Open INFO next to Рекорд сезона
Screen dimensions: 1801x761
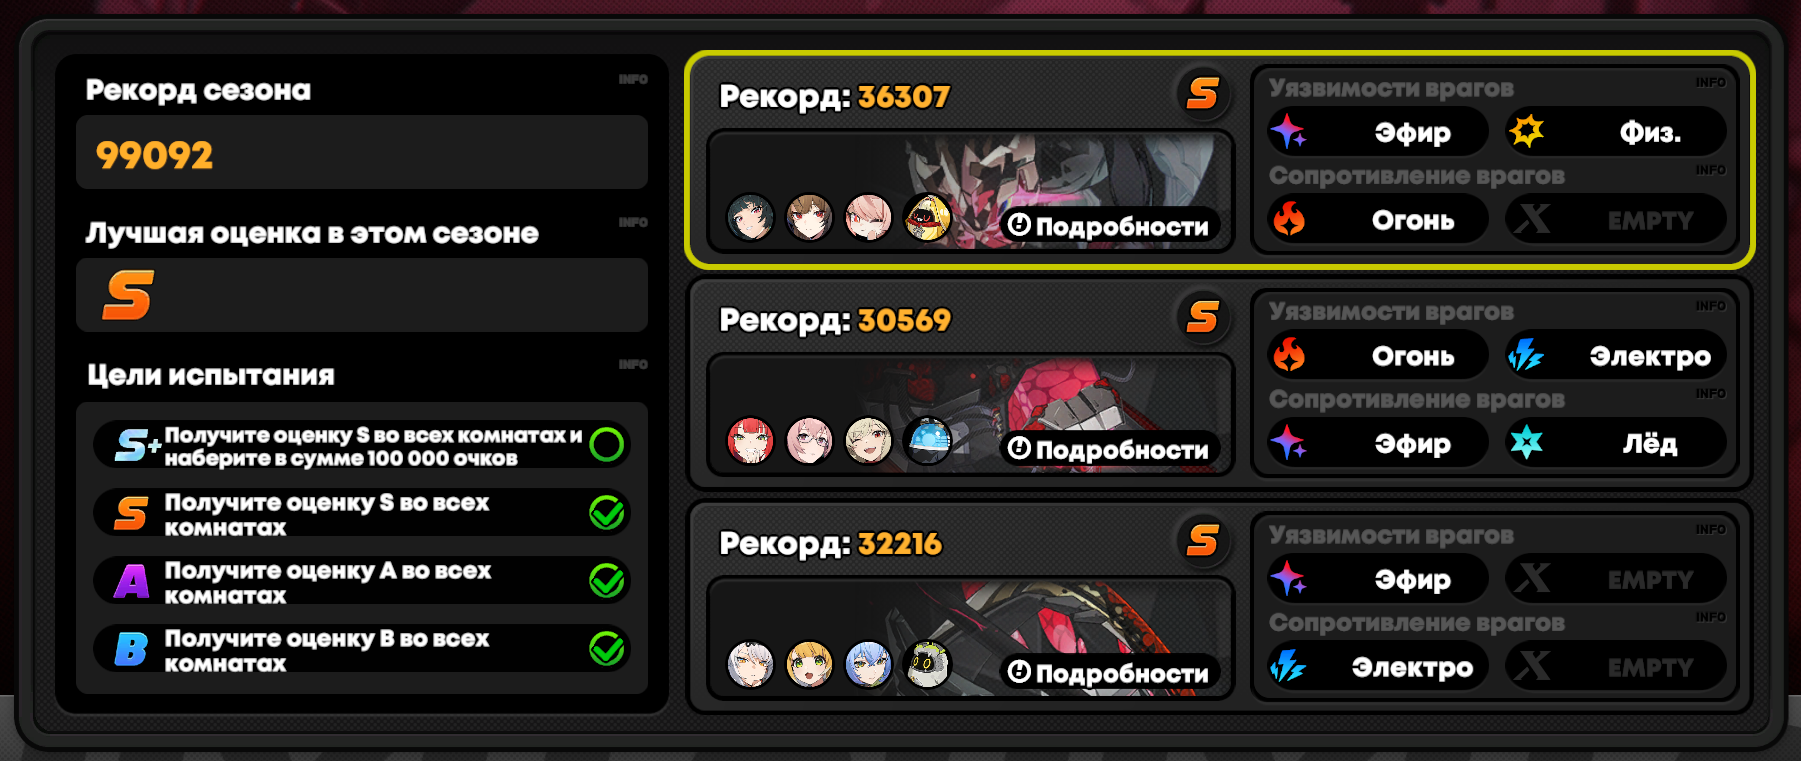(632, 79)
